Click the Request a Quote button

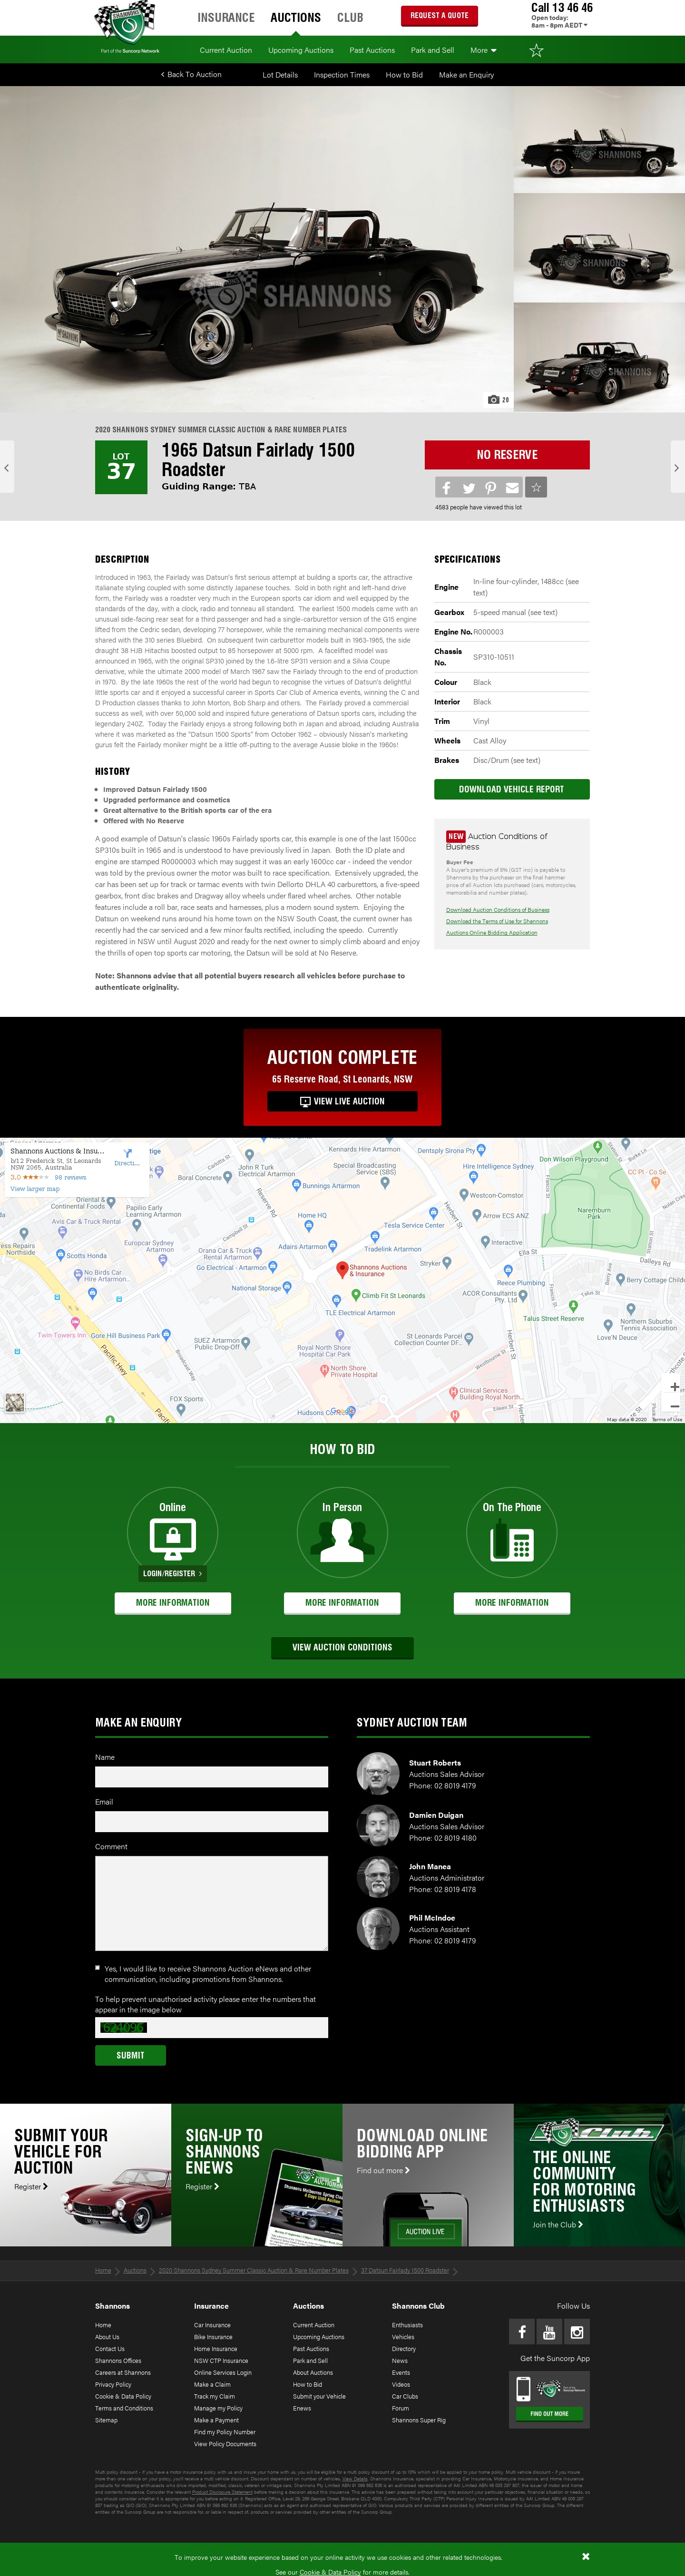440,16
